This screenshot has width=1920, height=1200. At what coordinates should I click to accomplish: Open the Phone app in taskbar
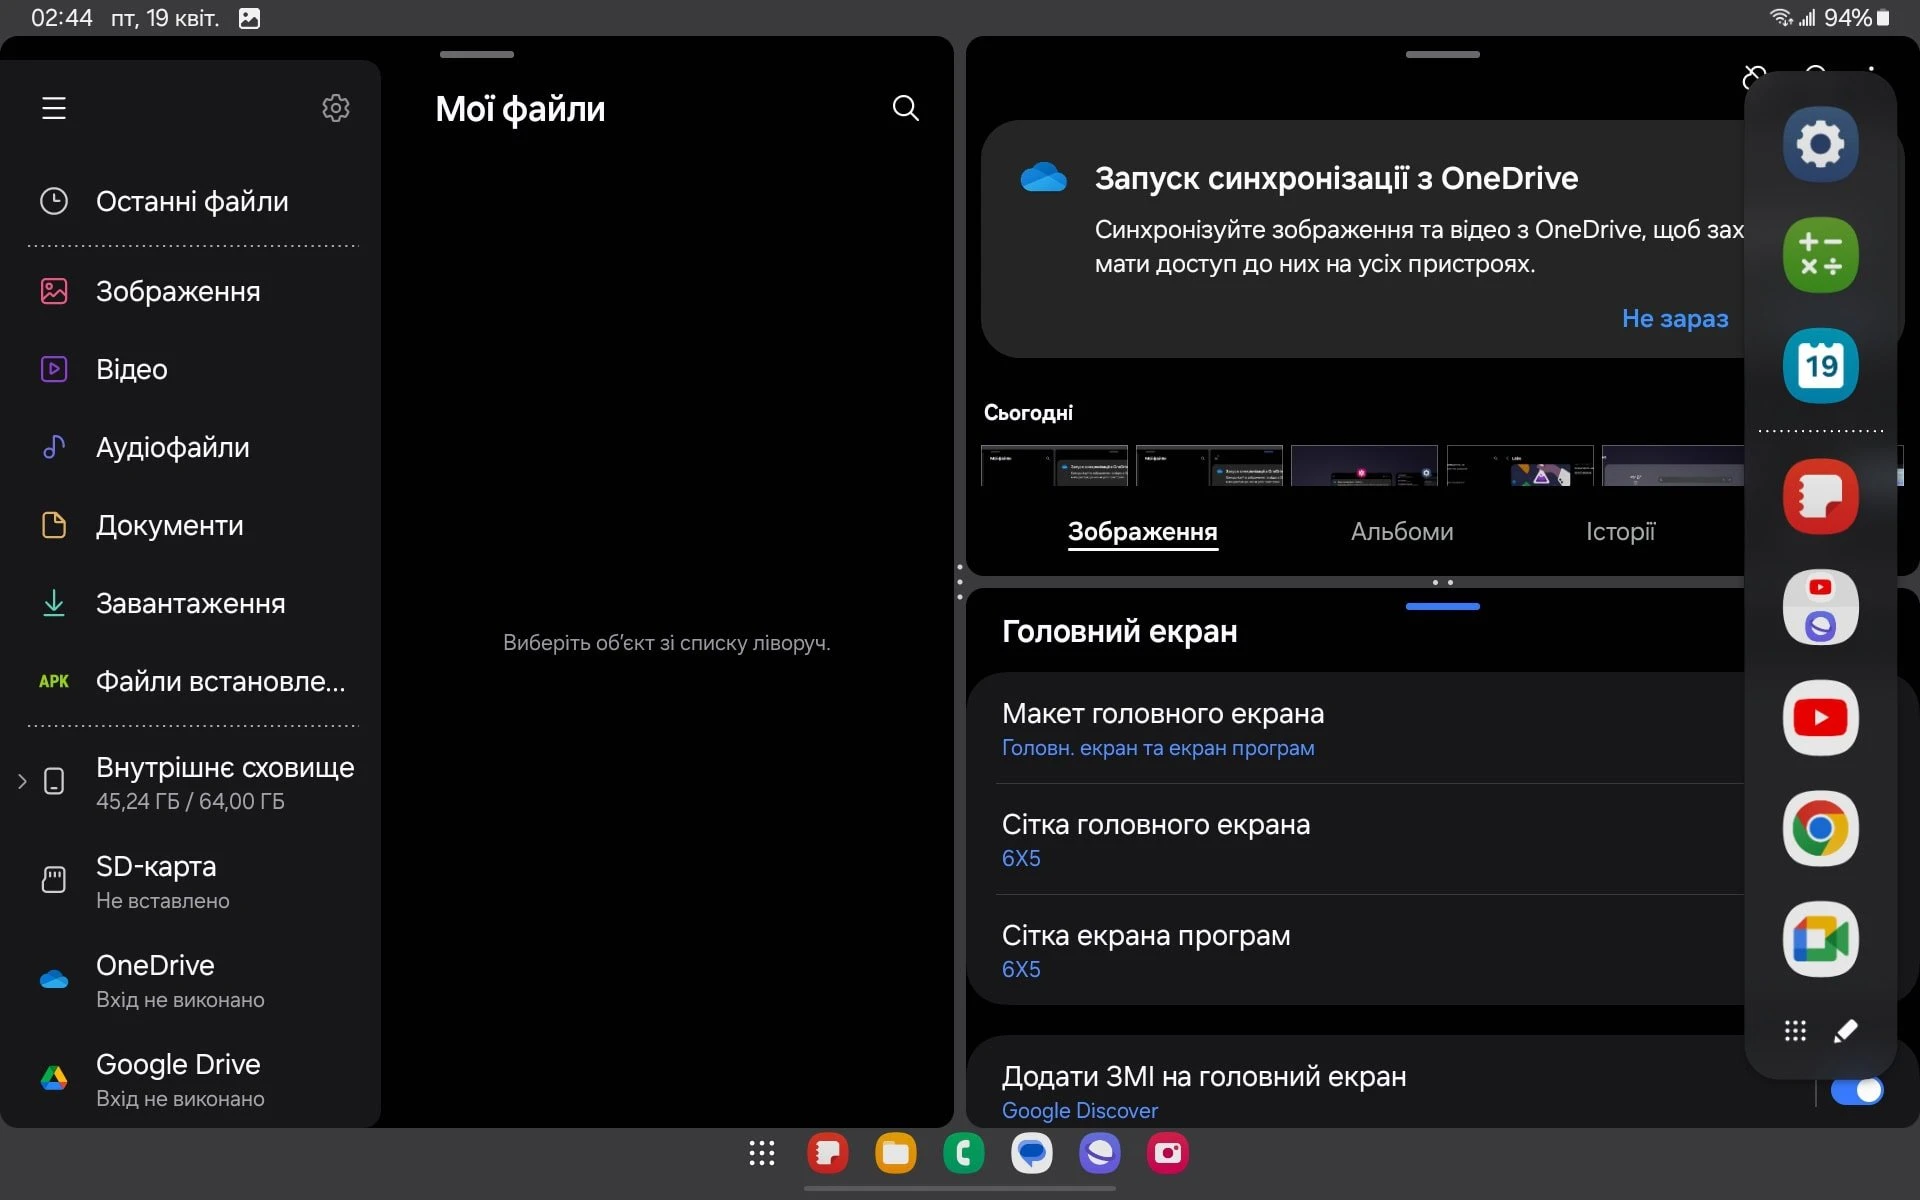964,1153
